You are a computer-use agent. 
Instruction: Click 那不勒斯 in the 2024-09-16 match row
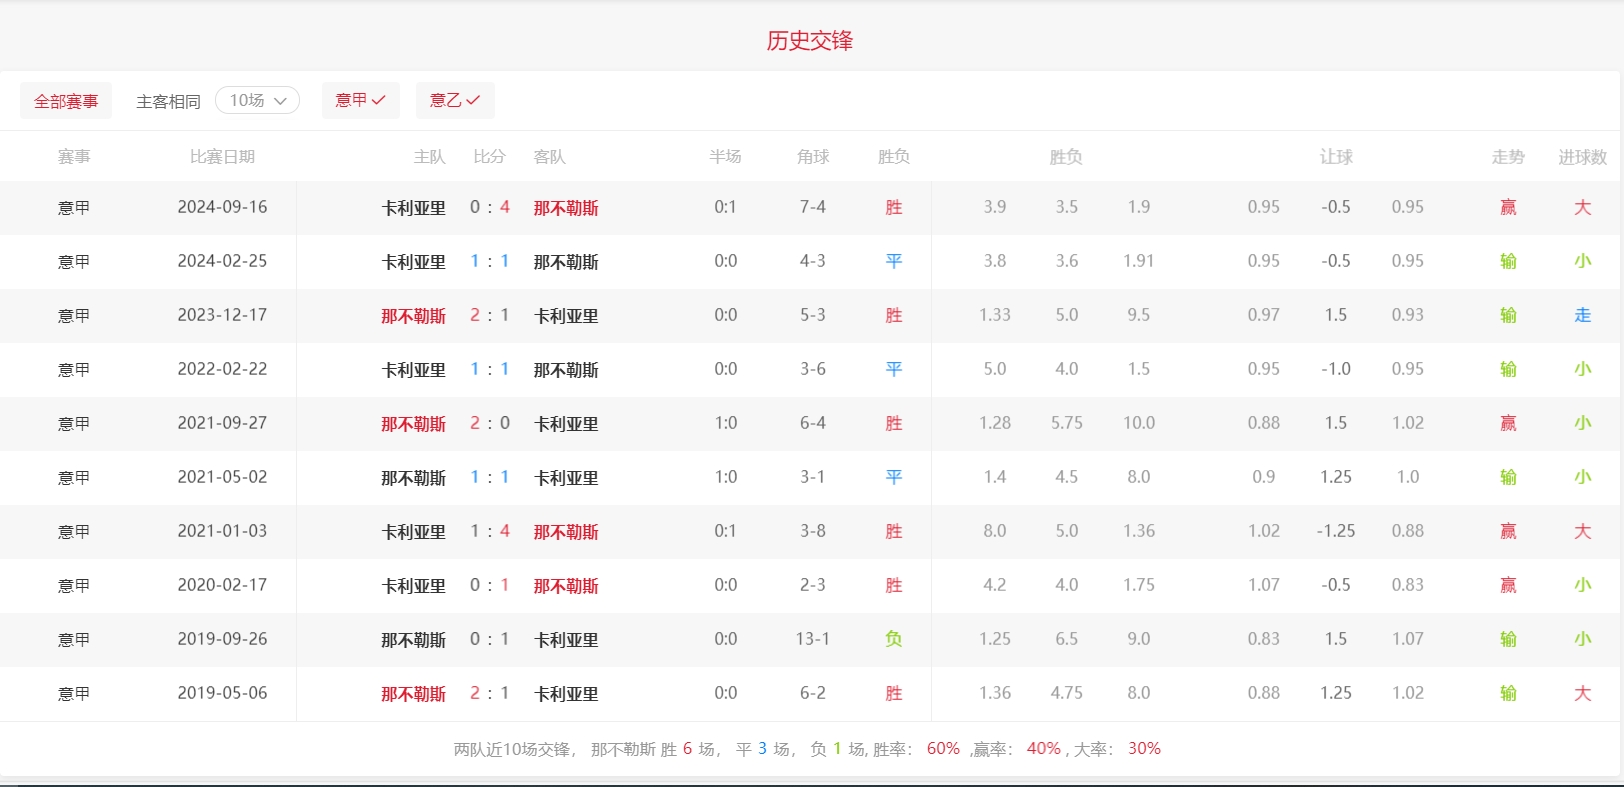coord(566,208)
